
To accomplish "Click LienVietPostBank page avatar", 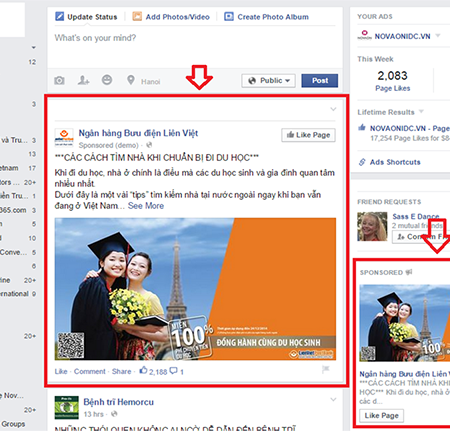I will [64, 137].
